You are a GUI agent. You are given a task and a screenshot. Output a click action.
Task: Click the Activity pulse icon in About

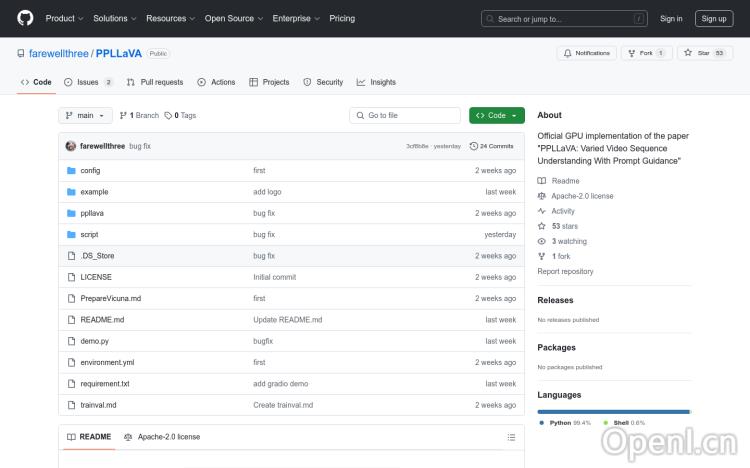coord(542,211)
